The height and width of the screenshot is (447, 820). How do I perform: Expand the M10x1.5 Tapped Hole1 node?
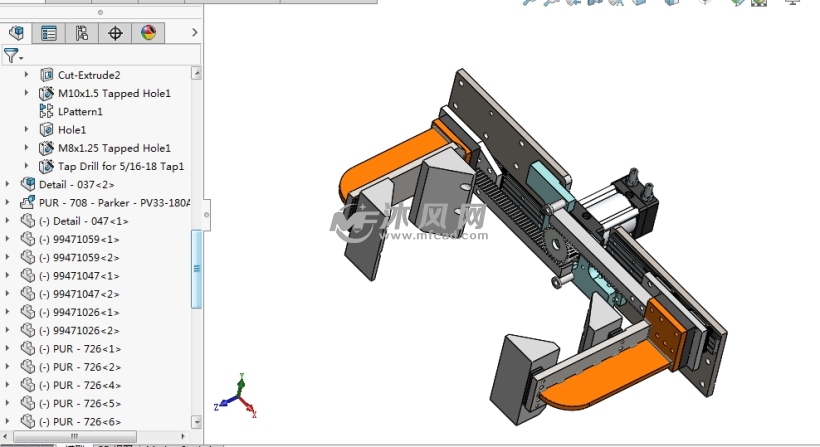pyautogui.click(x=27, y=93)
